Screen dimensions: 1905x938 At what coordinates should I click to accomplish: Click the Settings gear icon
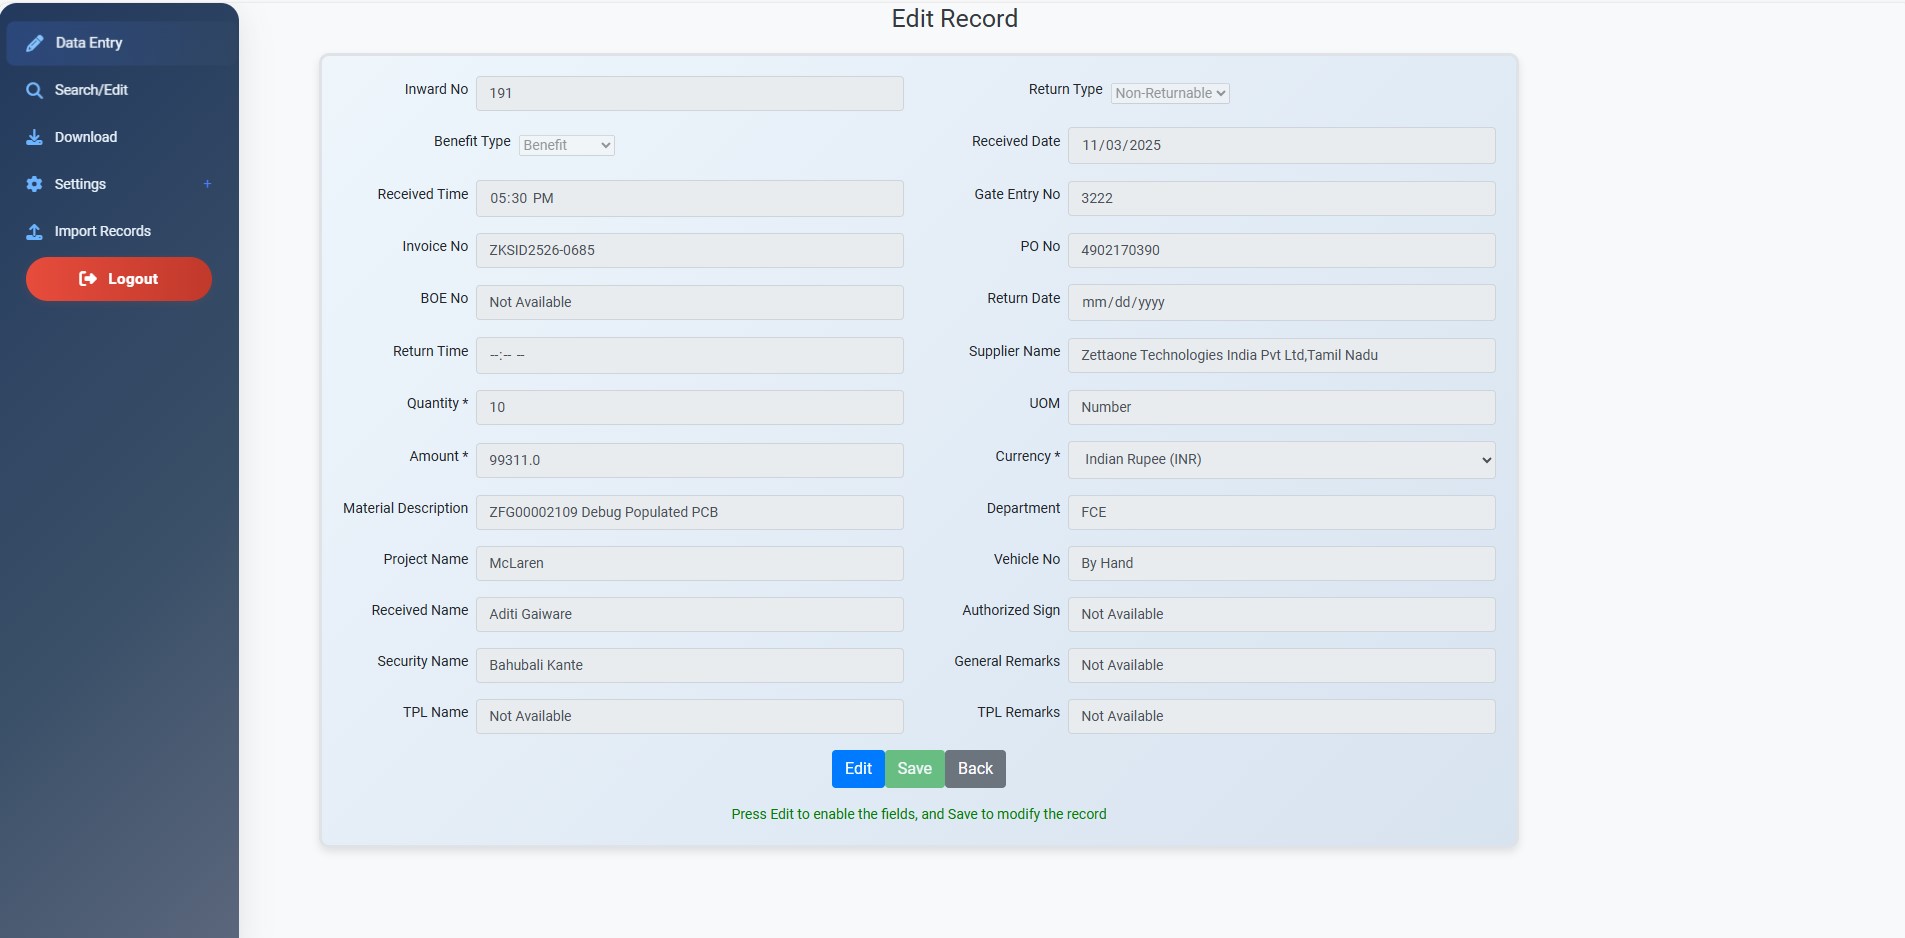coord(35,184)
